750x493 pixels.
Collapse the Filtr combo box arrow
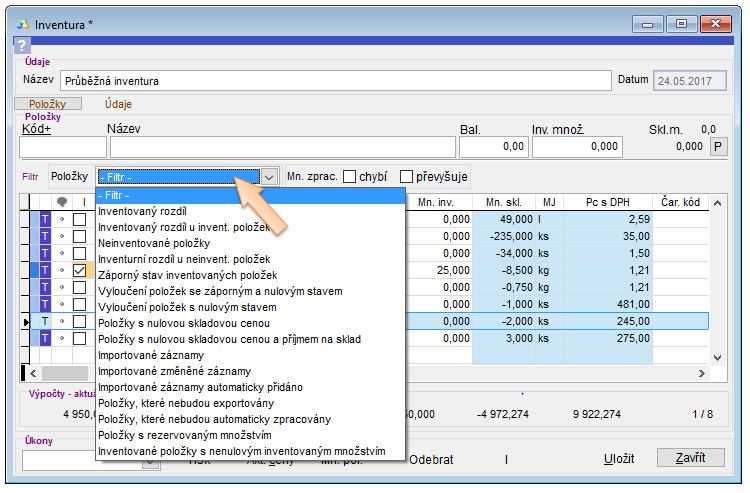[269, 177]
